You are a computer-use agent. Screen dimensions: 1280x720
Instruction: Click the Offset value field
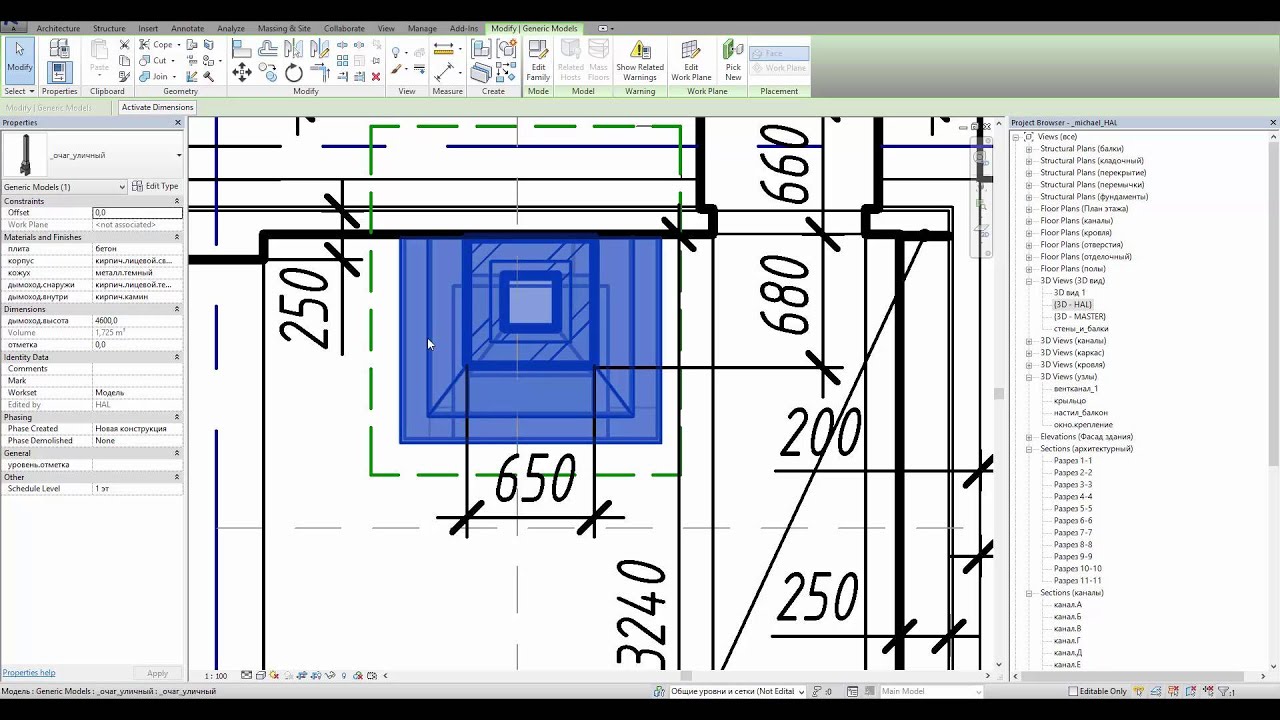138,213
